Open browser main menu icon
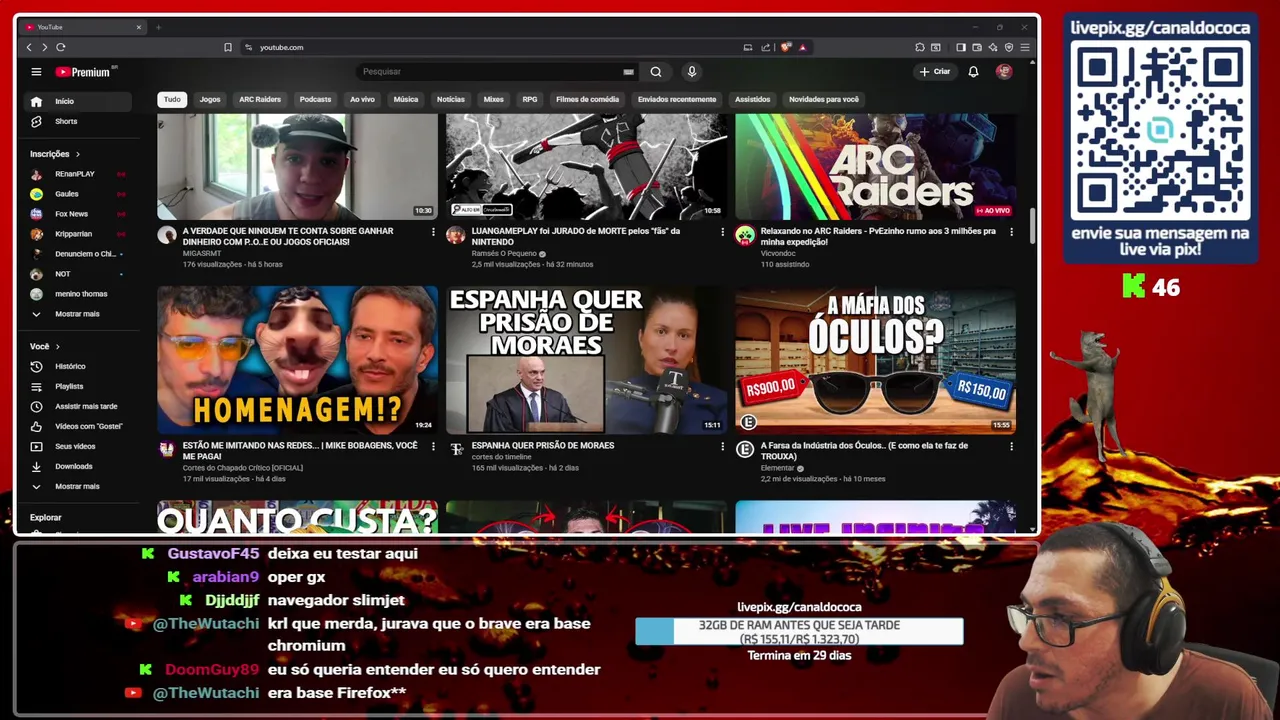 [x=1025, y=47]
